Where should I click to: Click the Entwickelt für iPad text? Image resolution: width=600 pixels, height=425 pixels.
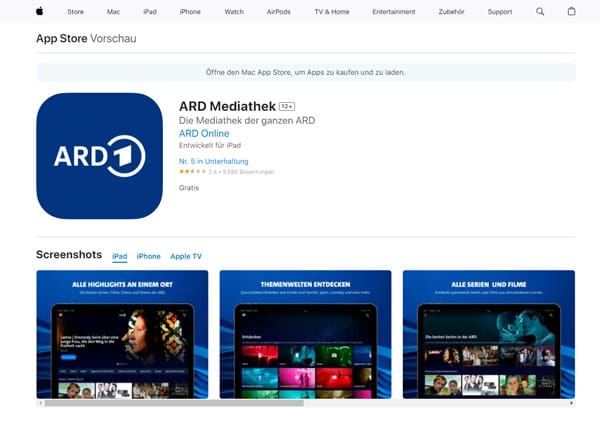click(x=210, y=145)
